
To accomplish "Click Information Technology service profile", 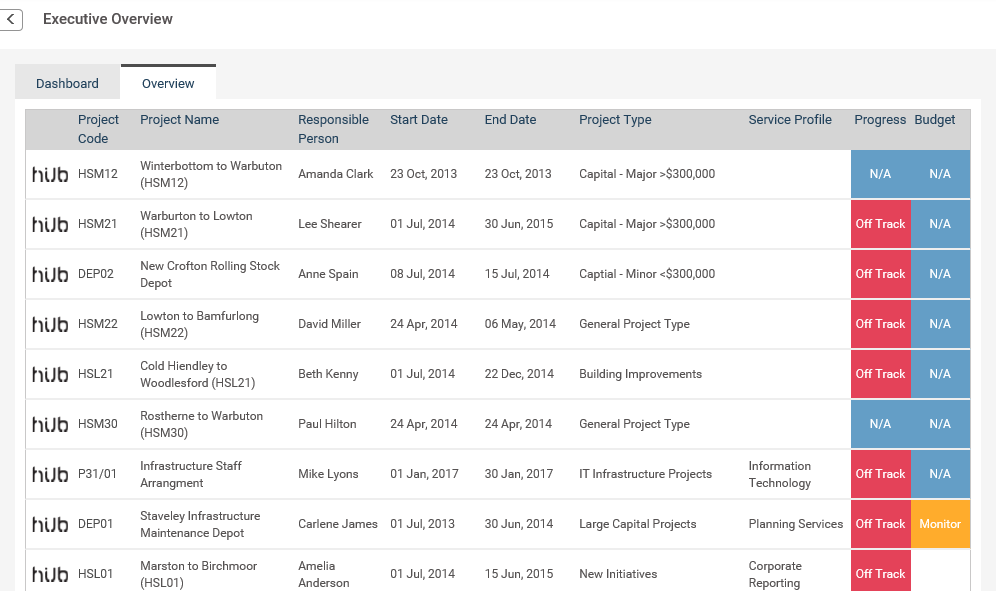I will pyautogui.click(x=779, y=474).
